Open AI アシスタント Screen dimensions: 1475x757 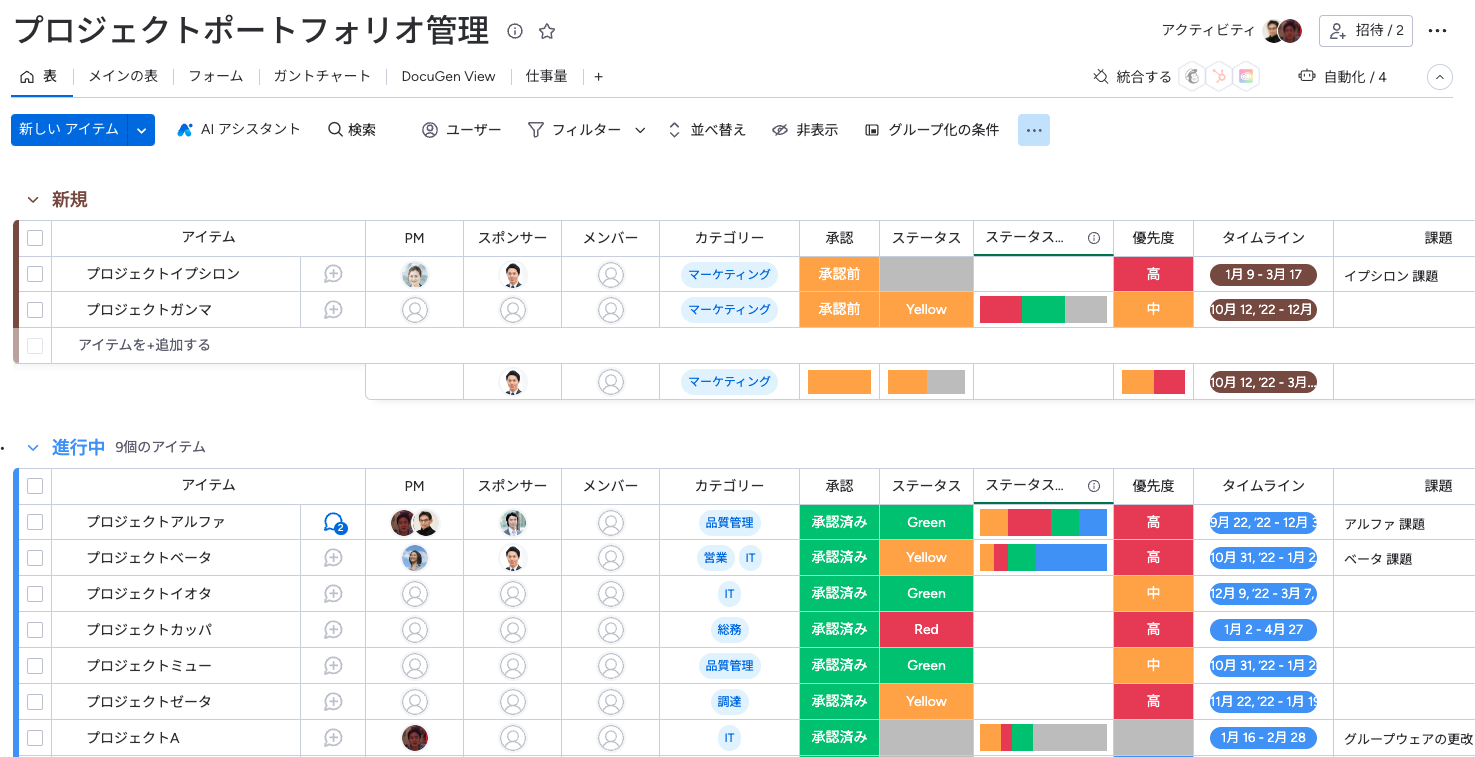239,130
